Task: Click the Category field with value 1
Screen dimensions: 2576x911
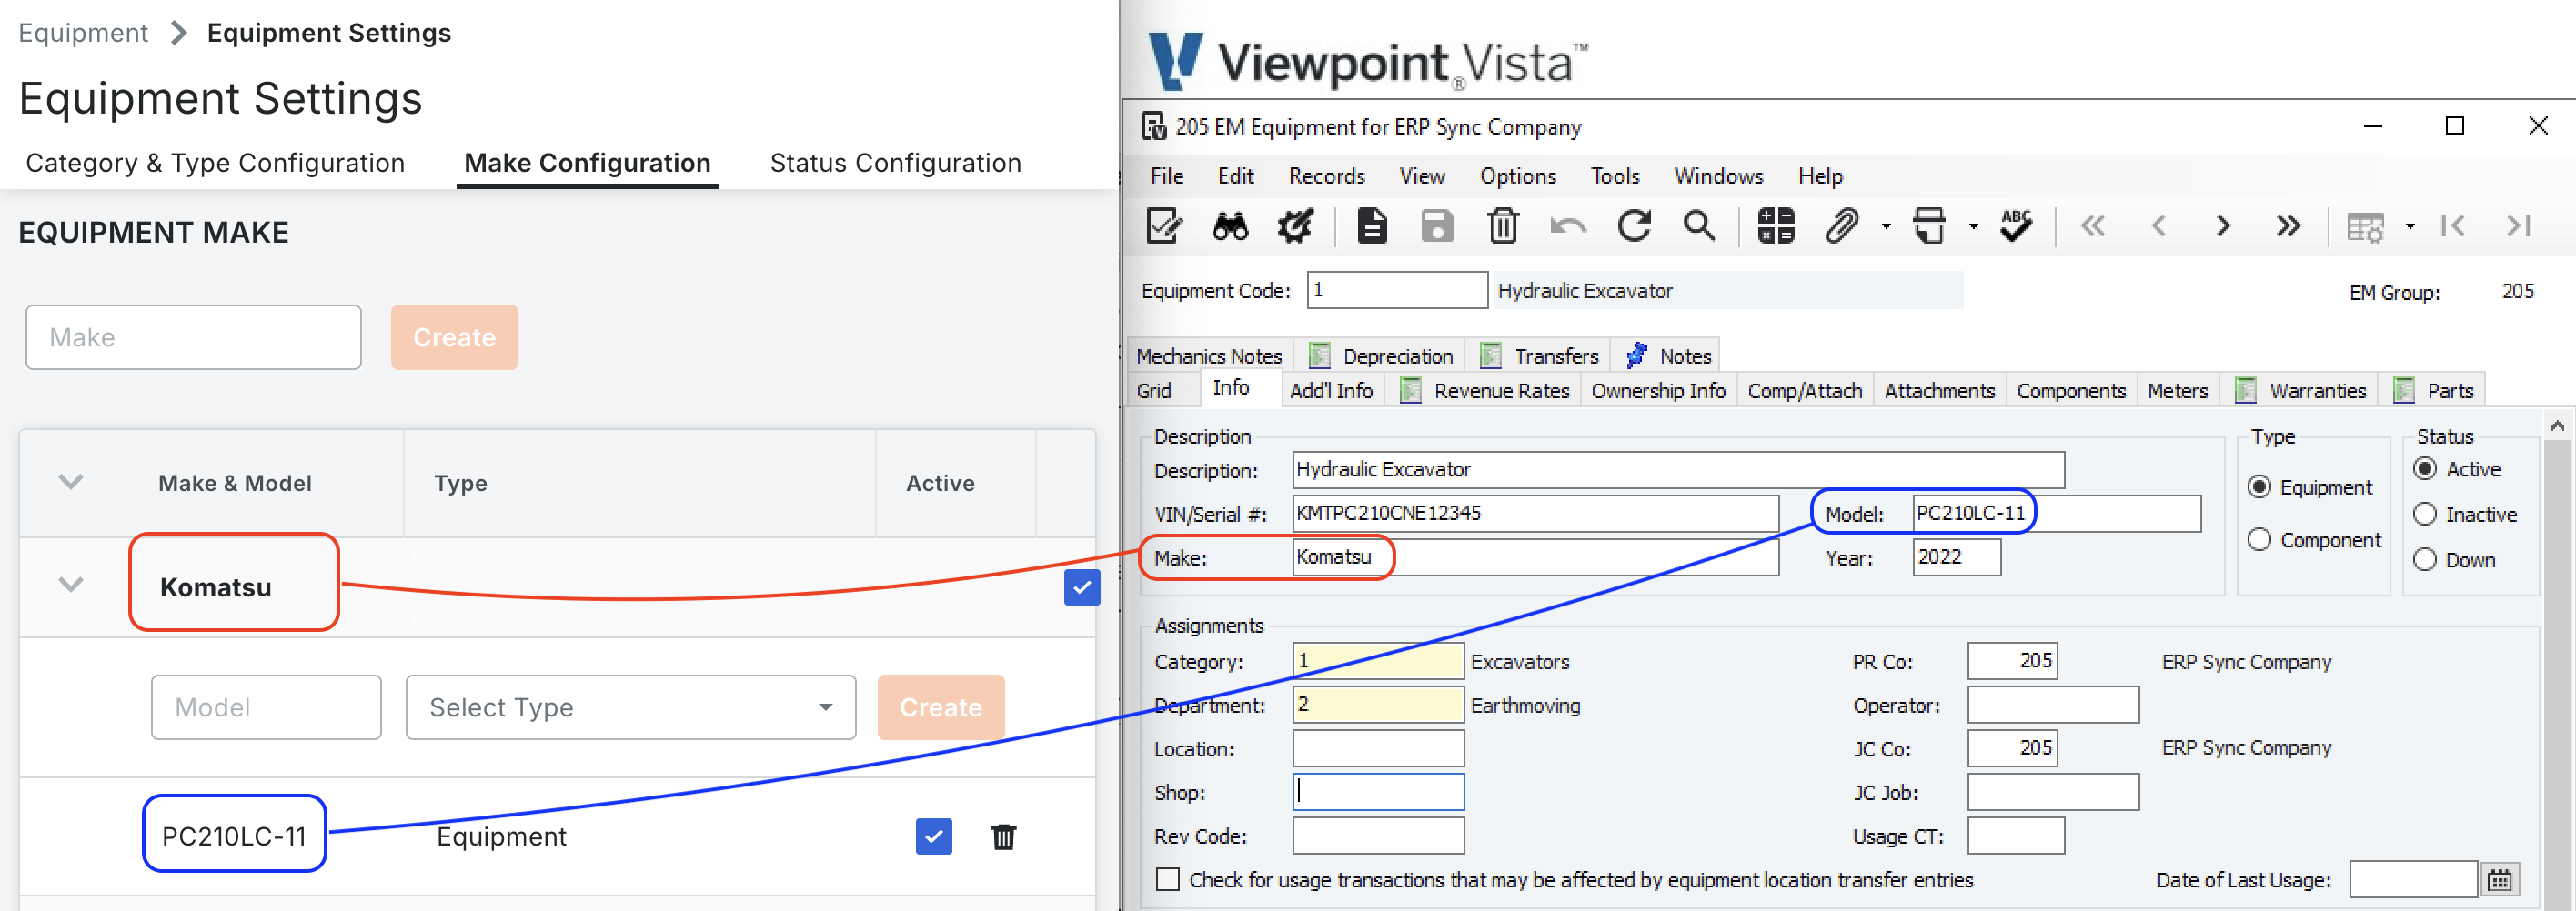Action: point(1377,661)
